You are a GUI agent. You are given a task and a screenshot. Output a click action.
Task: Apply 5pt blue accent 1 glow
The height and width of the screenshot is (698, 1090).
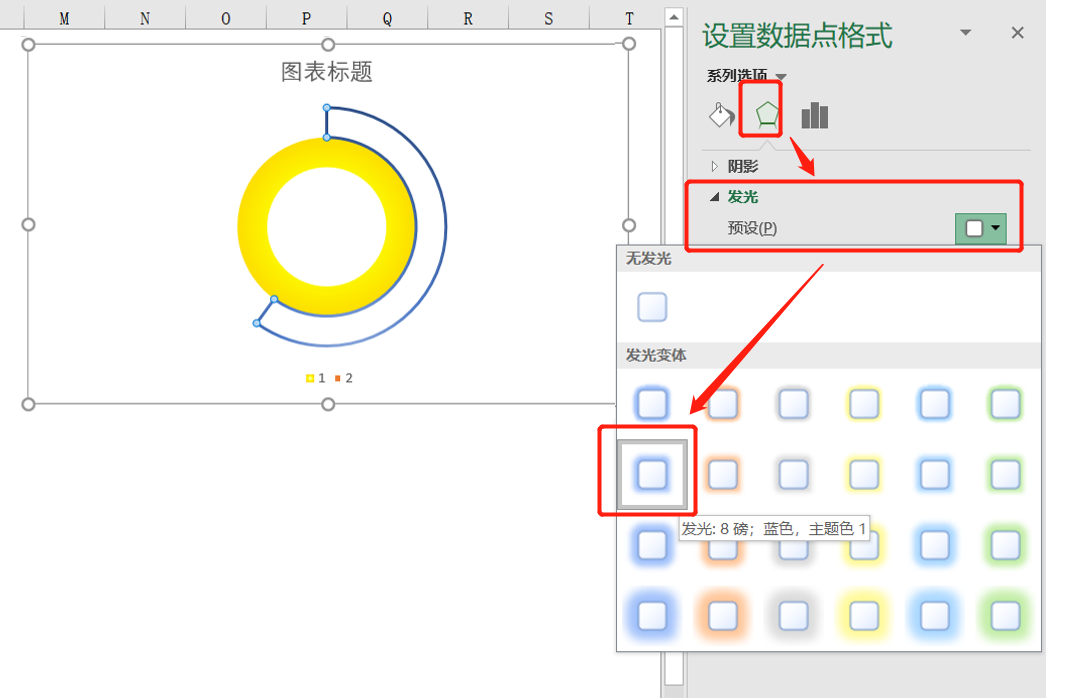coord(652,403)
